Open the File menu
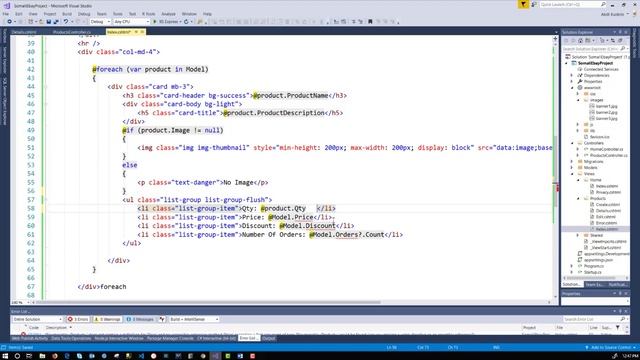640x360 pixels. coord(6,14)
